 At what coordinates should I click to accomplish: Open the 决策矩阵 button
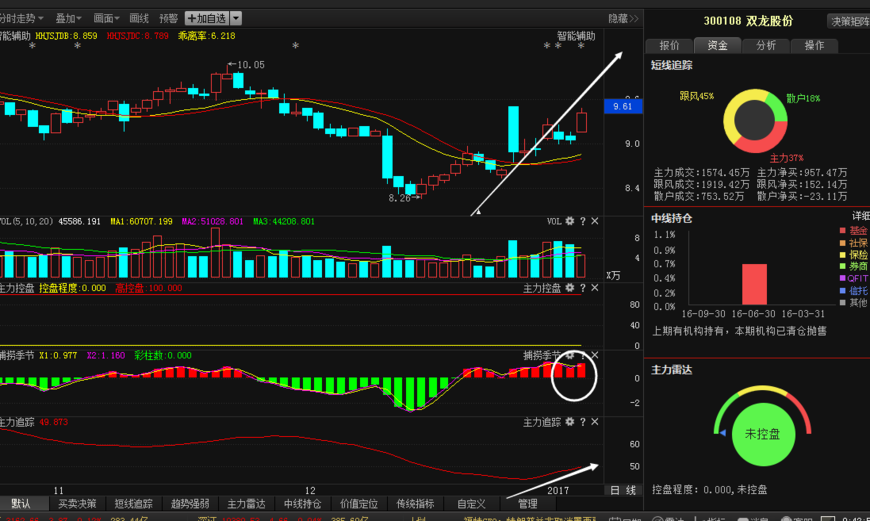pos(849,21)
